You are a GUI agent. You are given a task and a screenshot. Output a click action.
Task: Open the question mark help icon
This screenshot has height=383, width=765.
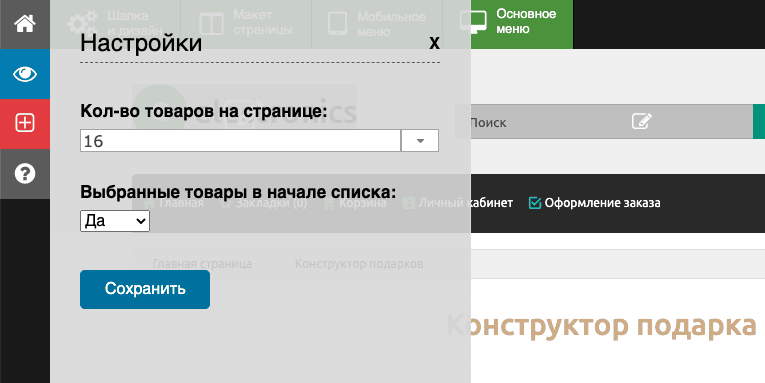coord(25,174)
